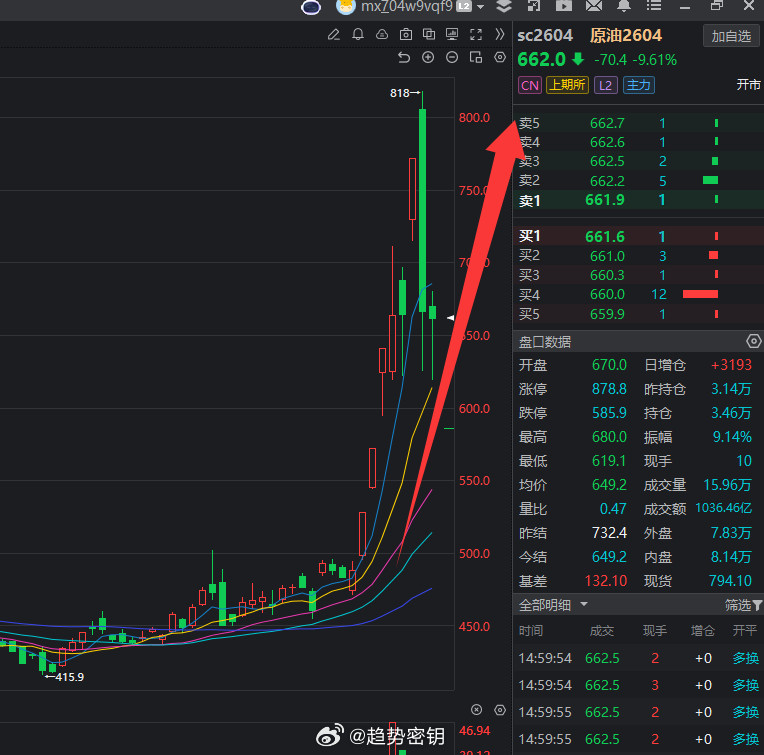
Task: Open price alert bell in chart toolbar
Action: pyautogui.click(x=358, y=35)
